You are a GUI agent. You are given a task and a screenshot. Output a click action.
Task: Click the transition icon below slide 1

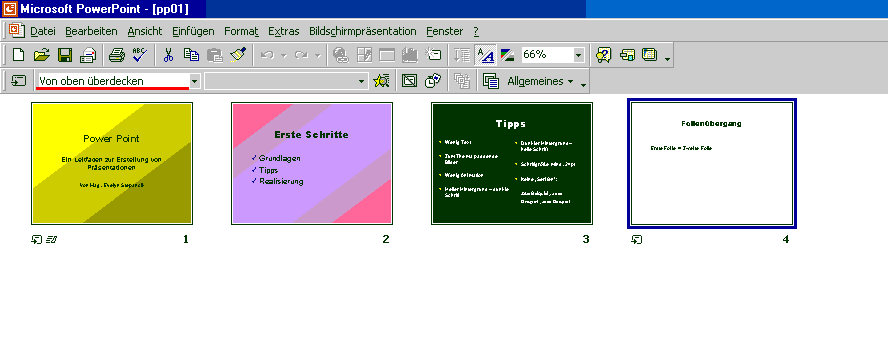click(x=36, y=239)
